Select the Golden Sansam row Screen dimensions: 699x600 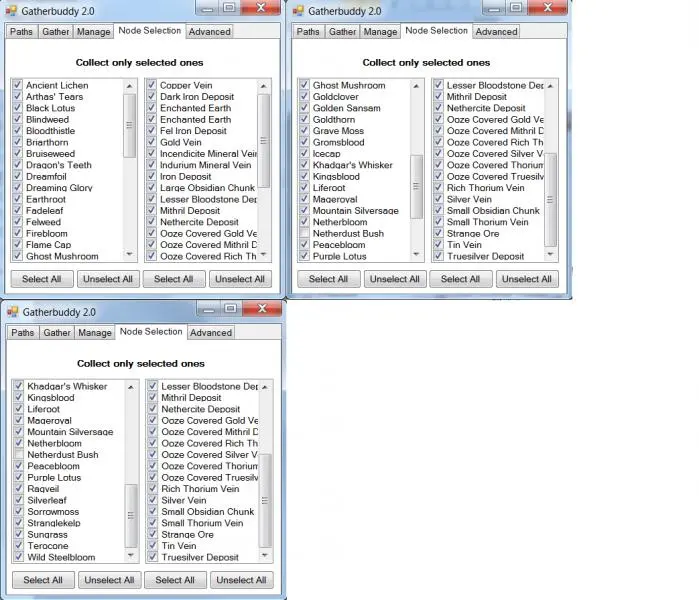point(354,108)
